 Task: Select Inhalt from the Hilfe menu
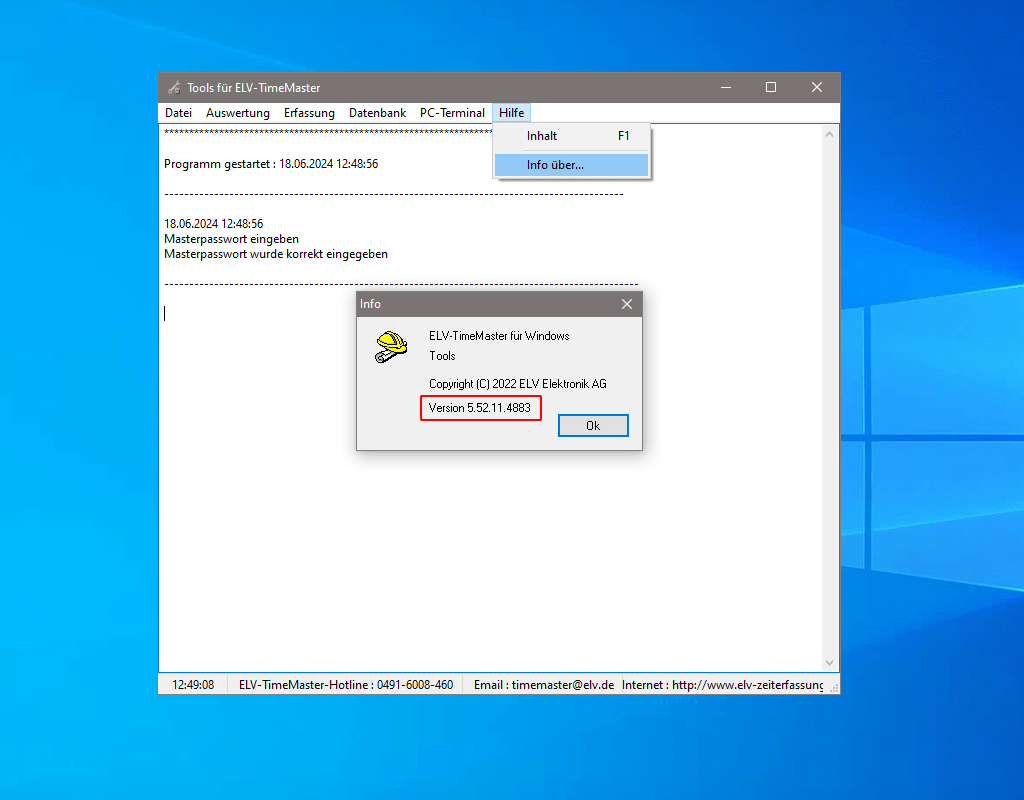coord(542,136)
